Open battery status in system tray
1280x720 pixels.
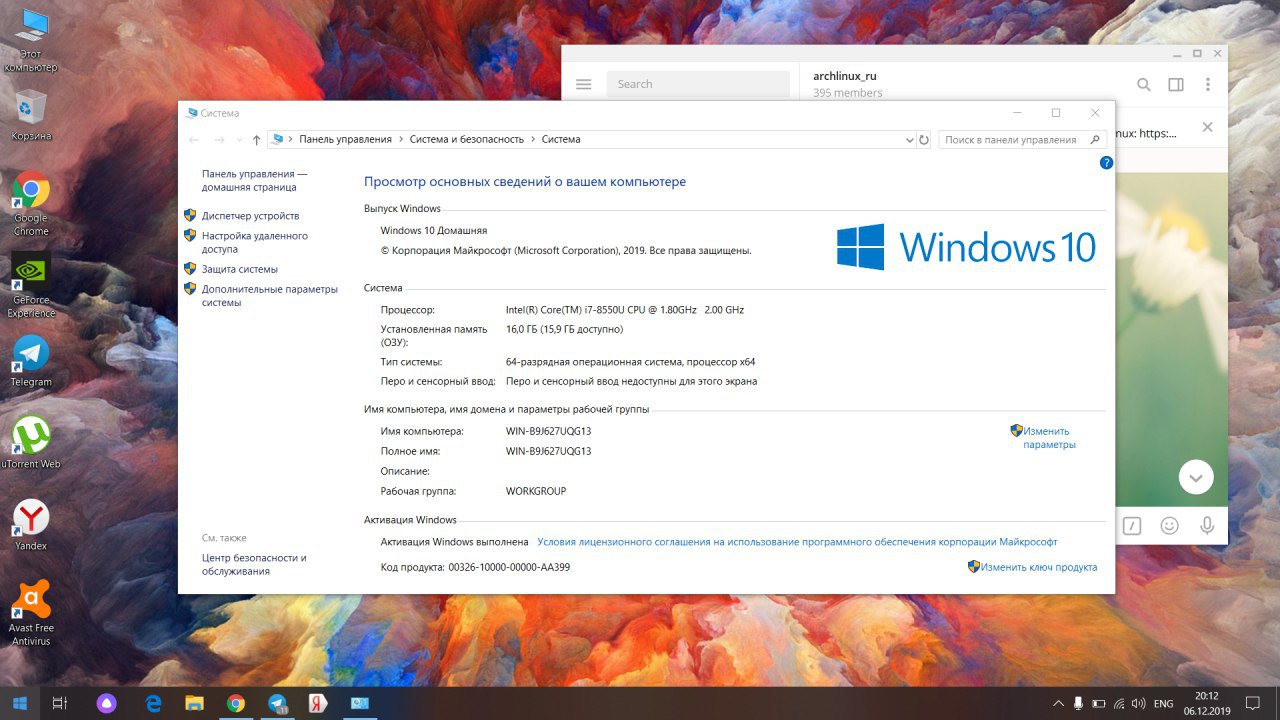click(x=1098, y=703)
